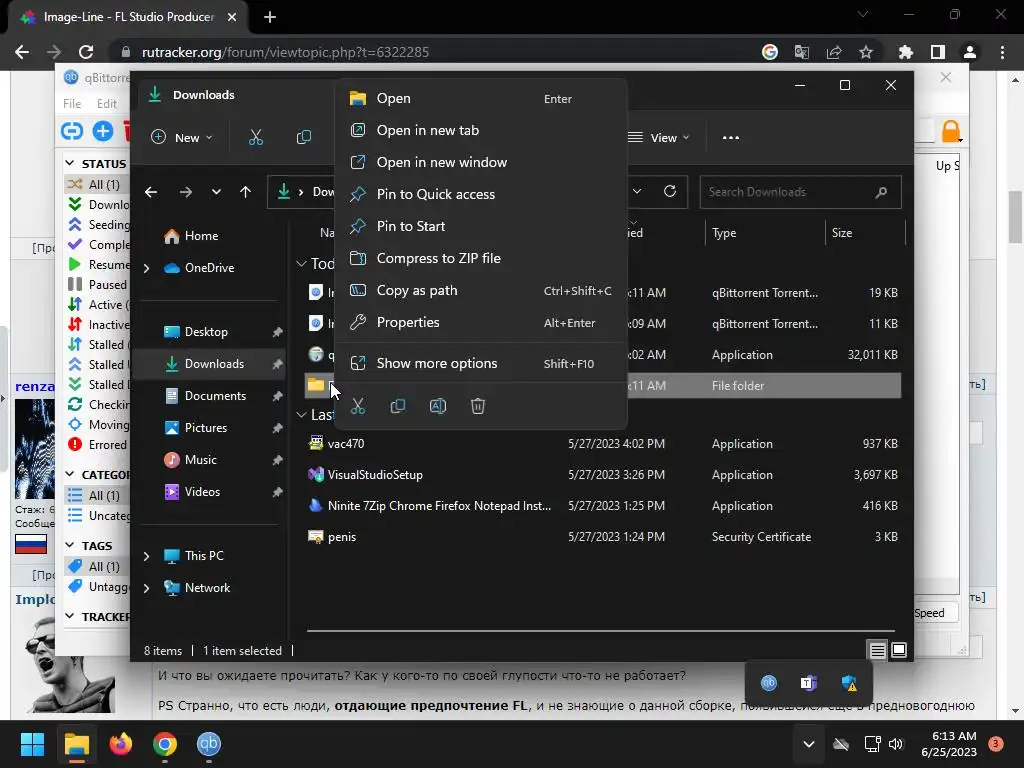This screenshot has width=1024, height=768.
Task: Click qBittorrent add torrent plus icon
Action: pyautogui.click(x=103, y=131)
